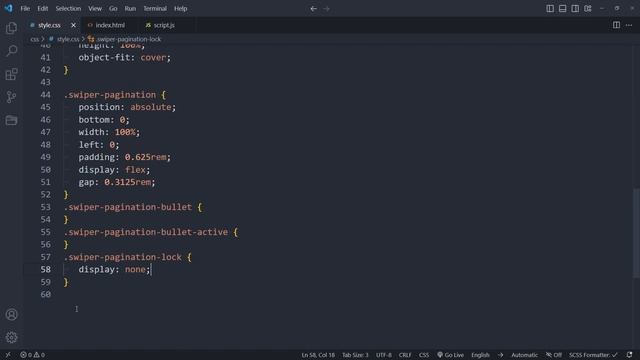
Task: Click the 'padding: 0.625rem;' line
Action: click(124, 157)
